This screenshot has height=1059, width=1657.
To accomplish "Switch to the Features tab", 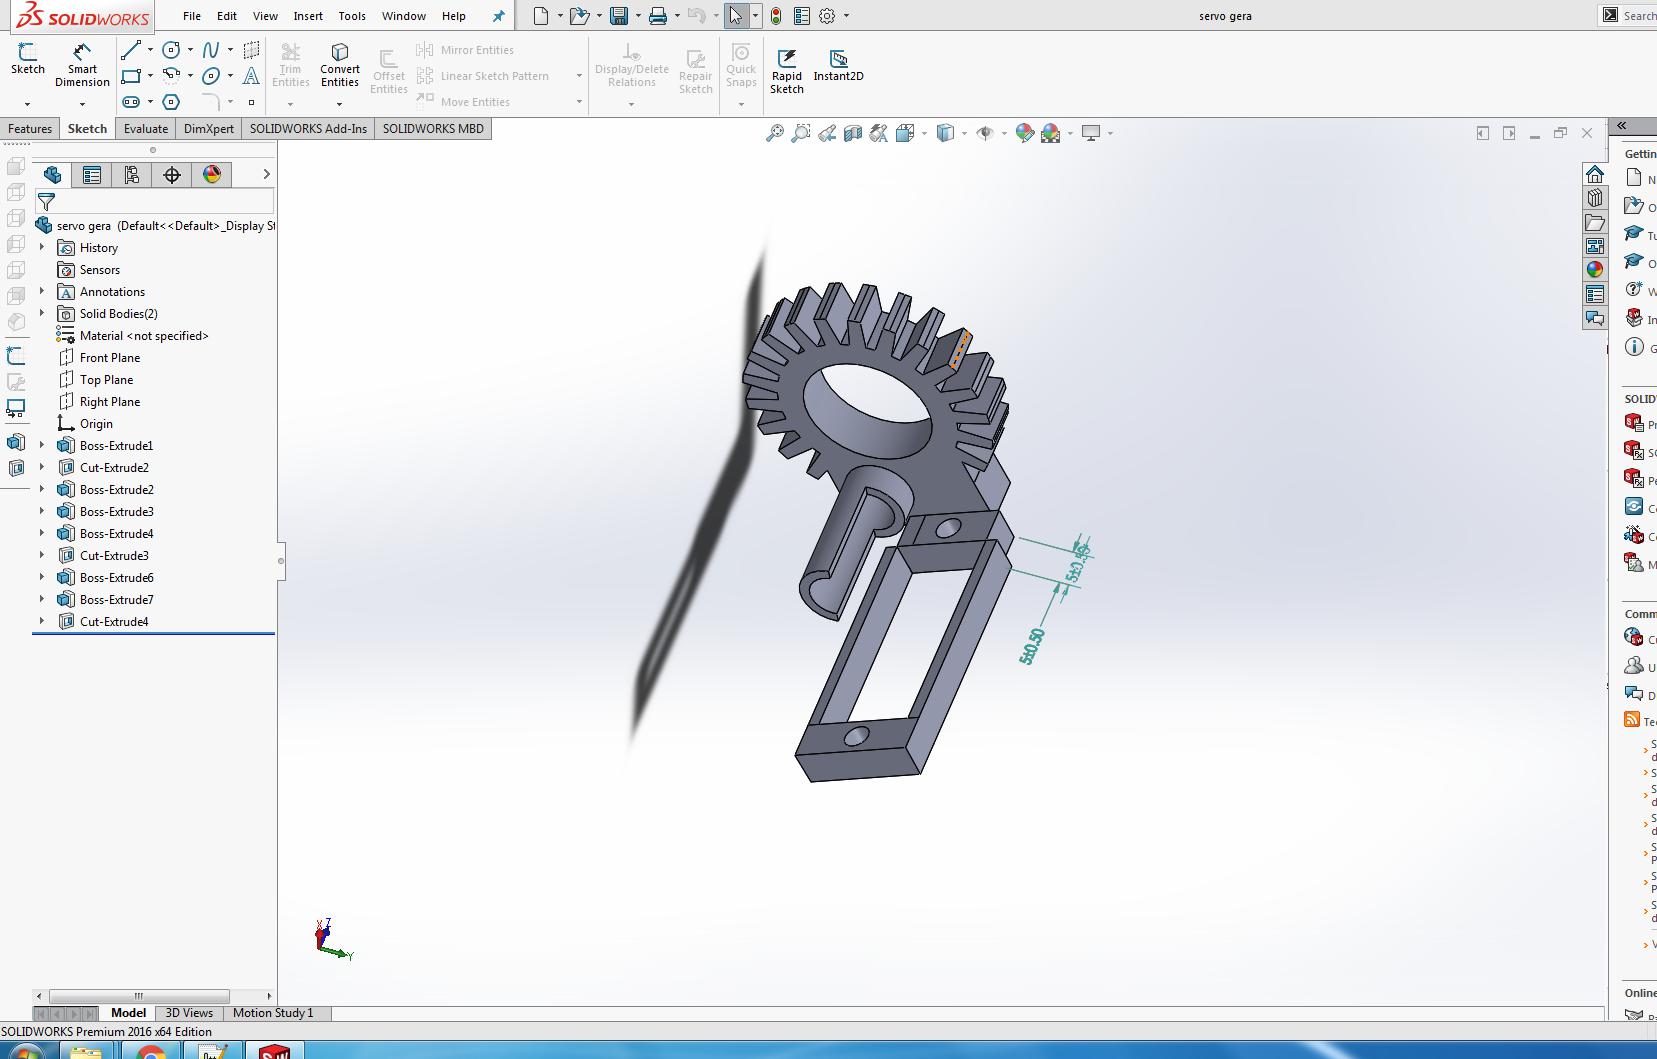I will click(30, 129).
